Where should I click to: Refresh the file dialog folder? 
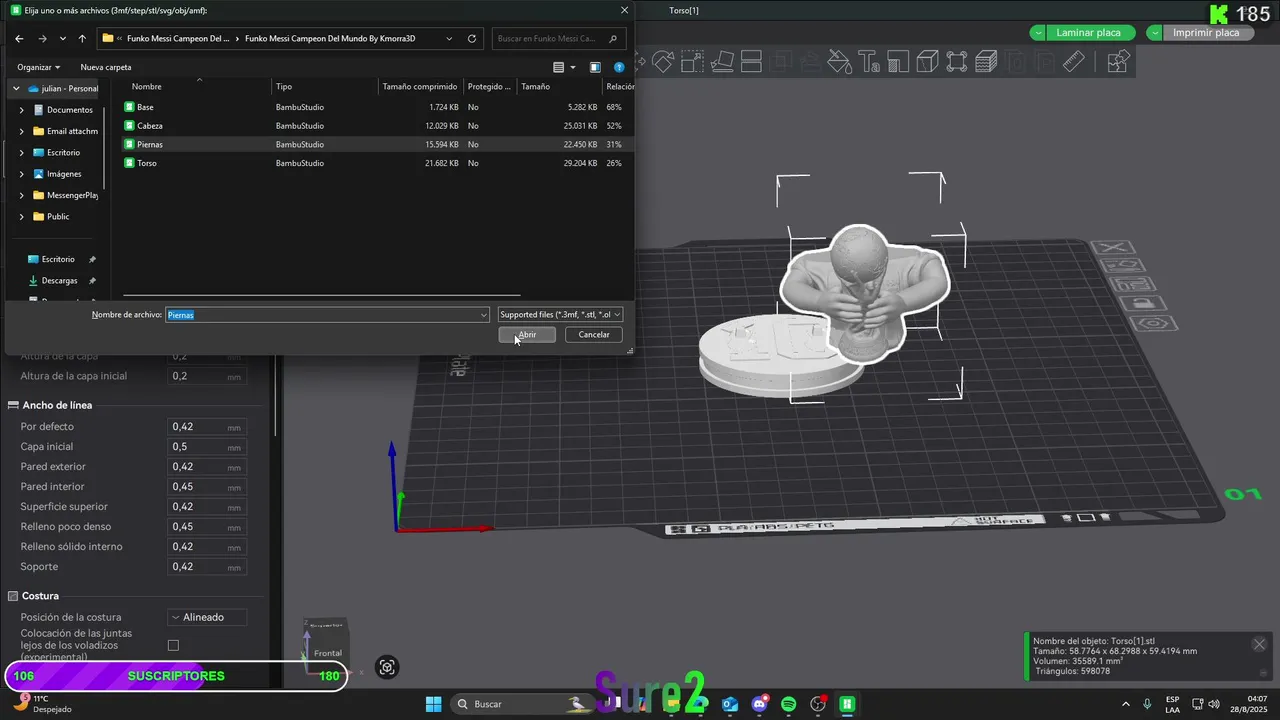tap(472, 39)
